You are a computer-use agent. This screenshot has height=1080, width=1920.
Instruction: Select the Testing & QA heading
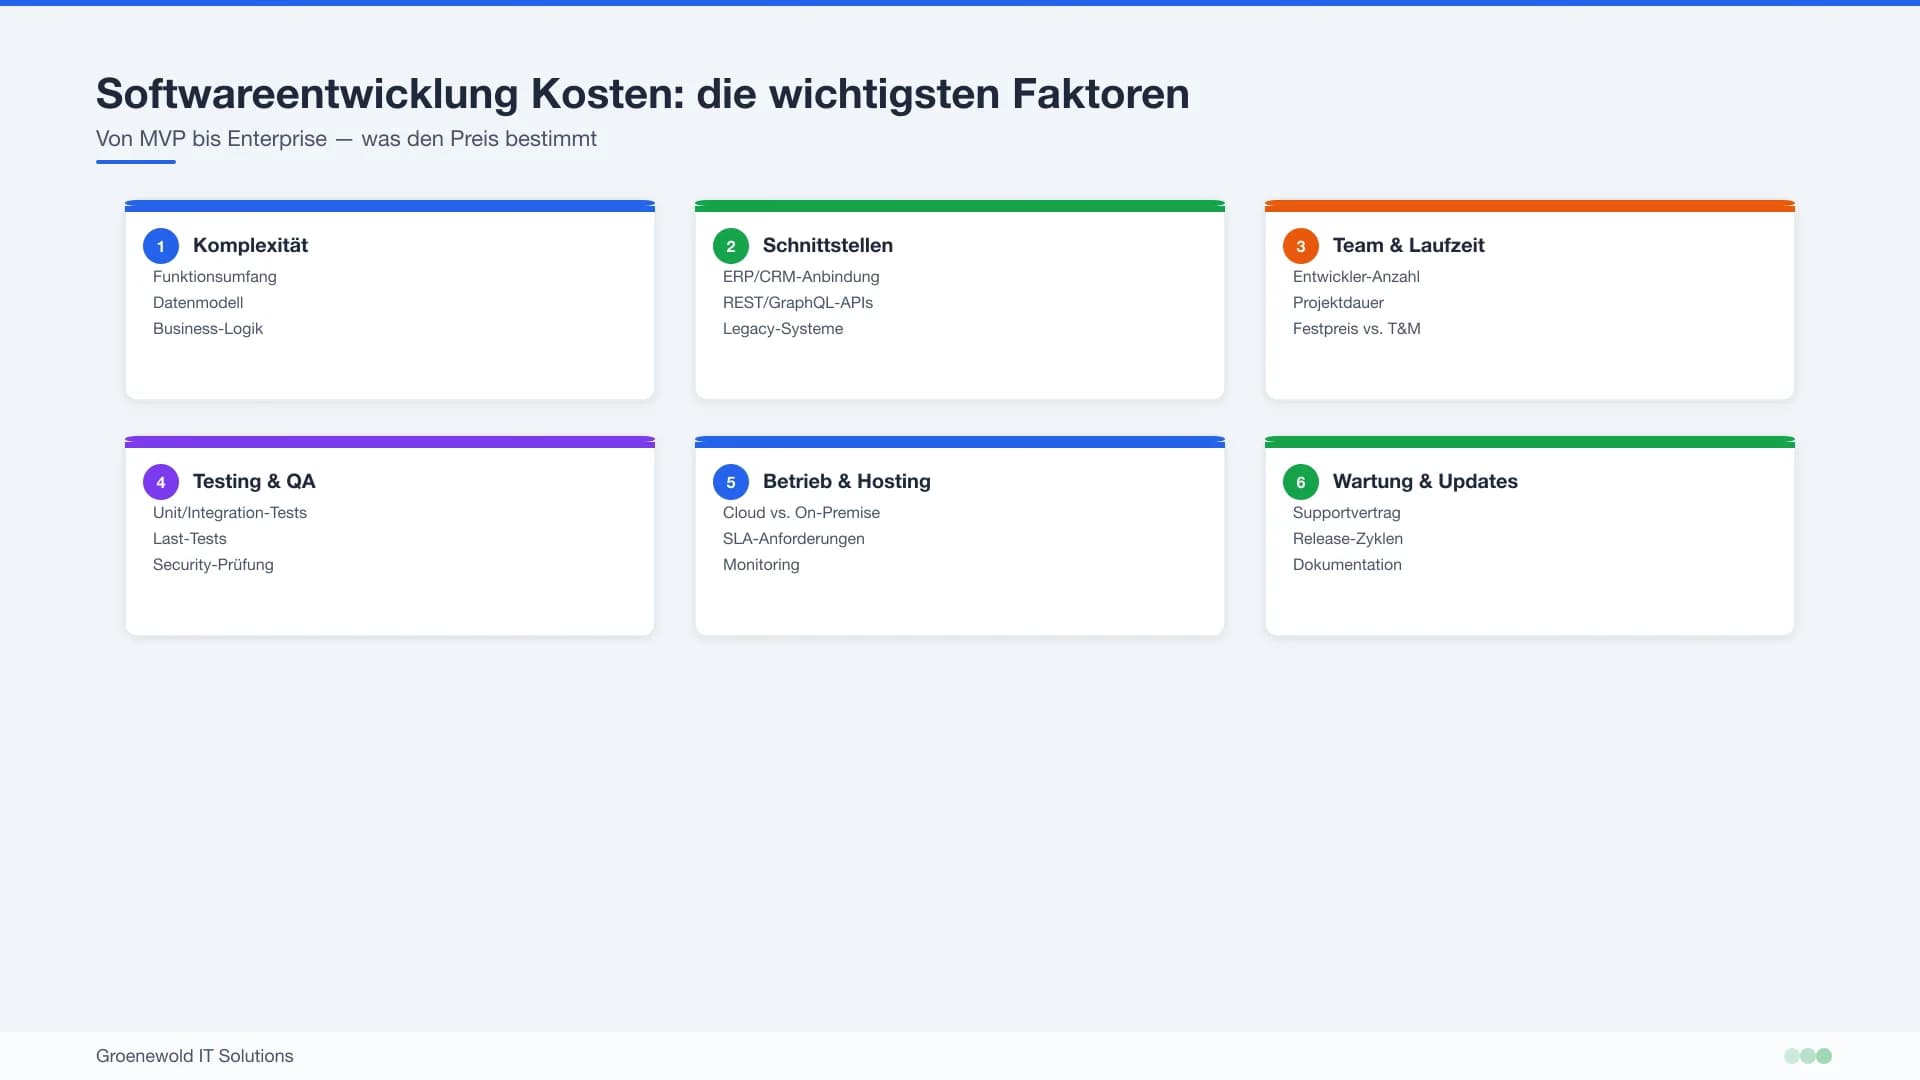tap(254, 481)
